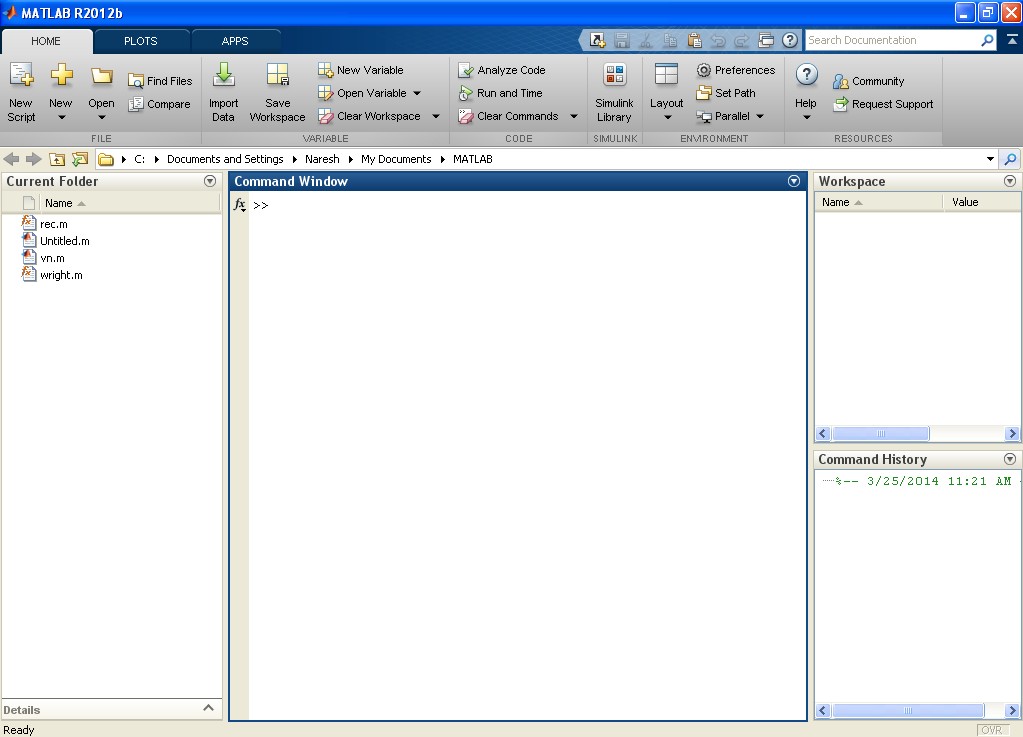Click the Layout icon
The image size is (1023, 737).
[666, 74]
